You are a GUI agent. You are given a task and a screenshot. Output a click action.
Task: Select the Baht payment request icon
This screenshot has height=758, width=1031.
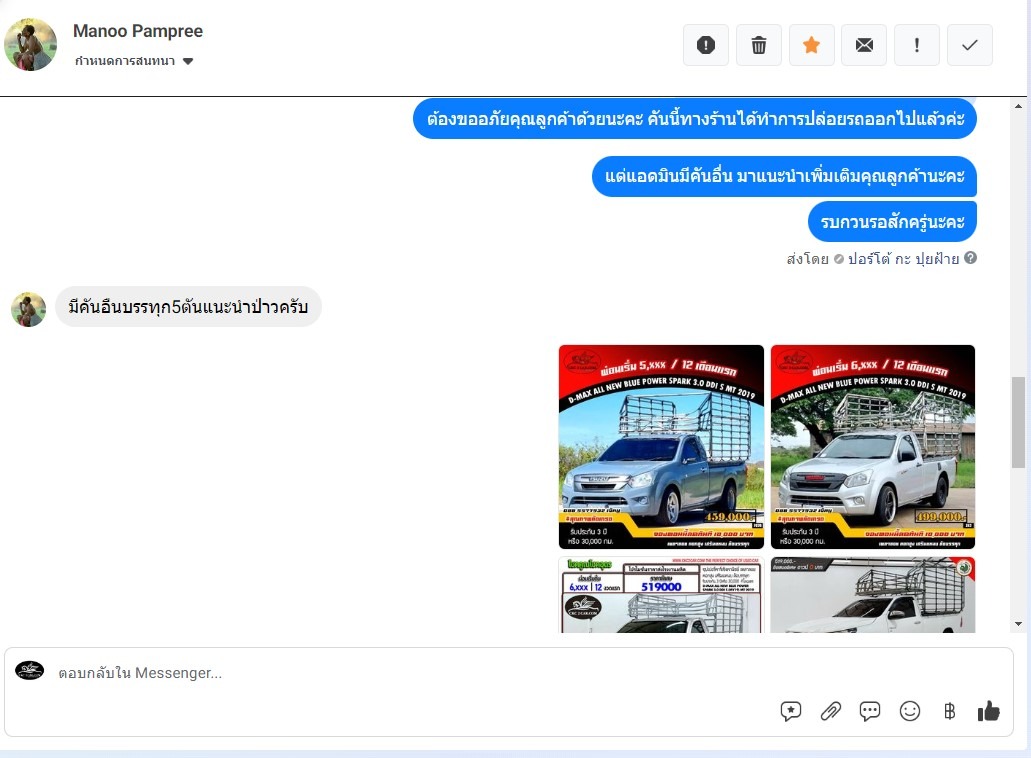pos(949,711)
